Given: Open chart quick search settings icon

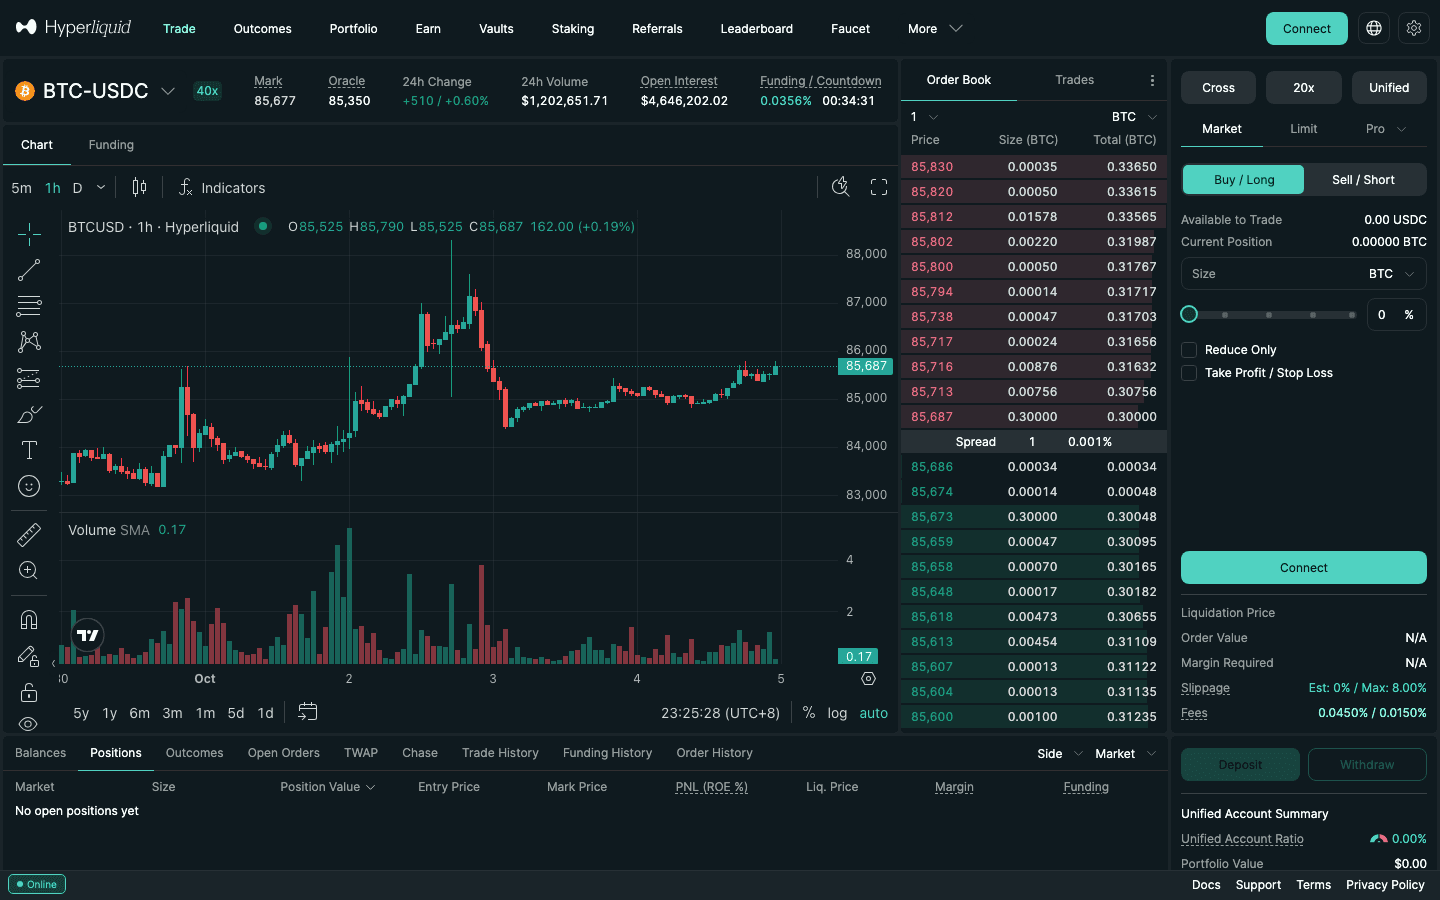Looking at the screenshot, I should tap(841, 187).
